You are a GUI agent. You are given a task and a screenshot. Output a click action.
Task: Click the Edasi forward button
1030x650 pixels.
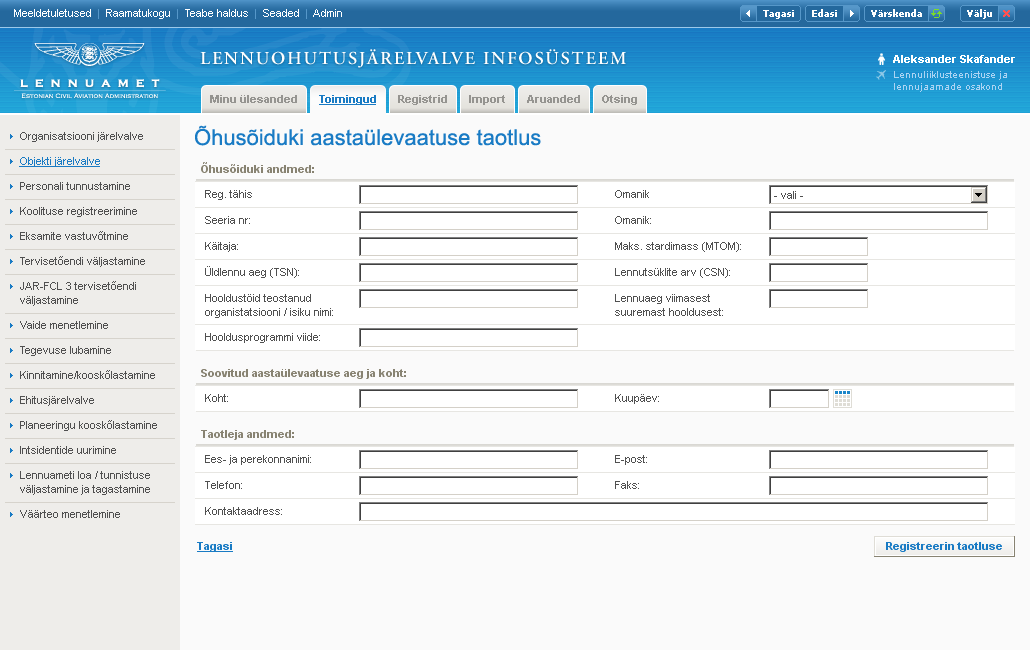[832, 13]
